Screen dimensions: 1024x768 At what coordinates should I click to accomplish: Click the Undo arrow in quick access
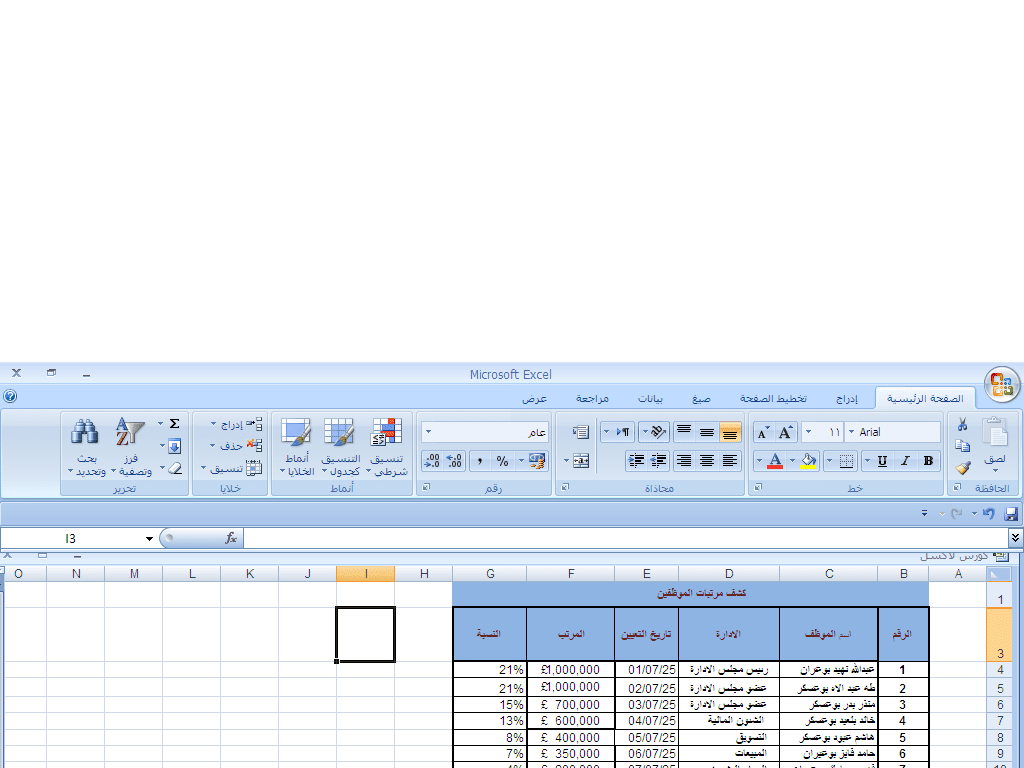(989, 514)
